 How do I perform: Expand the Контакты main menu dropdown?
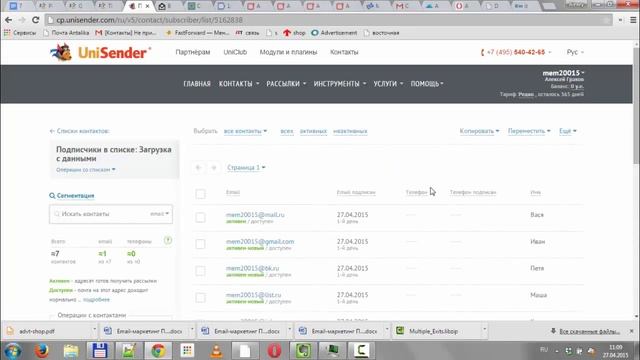pyautogui.click(x=239, y=84)
